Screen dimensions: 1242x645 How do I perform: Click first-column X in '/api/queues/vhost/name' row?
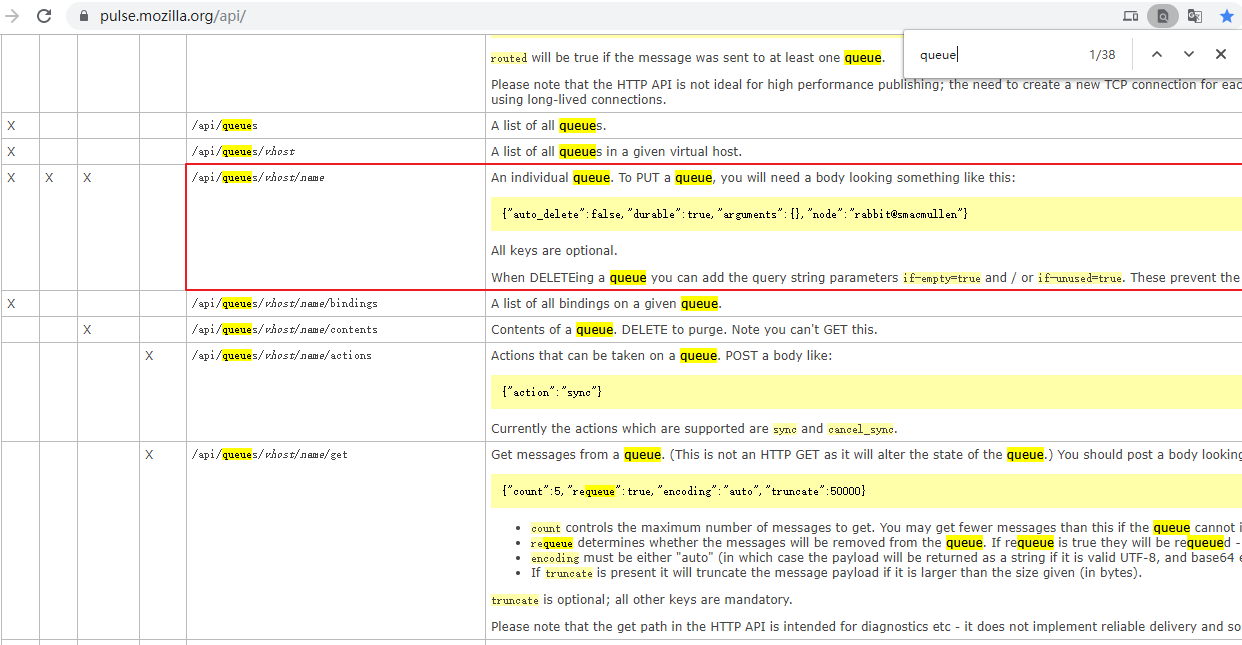tap(11, 178)
